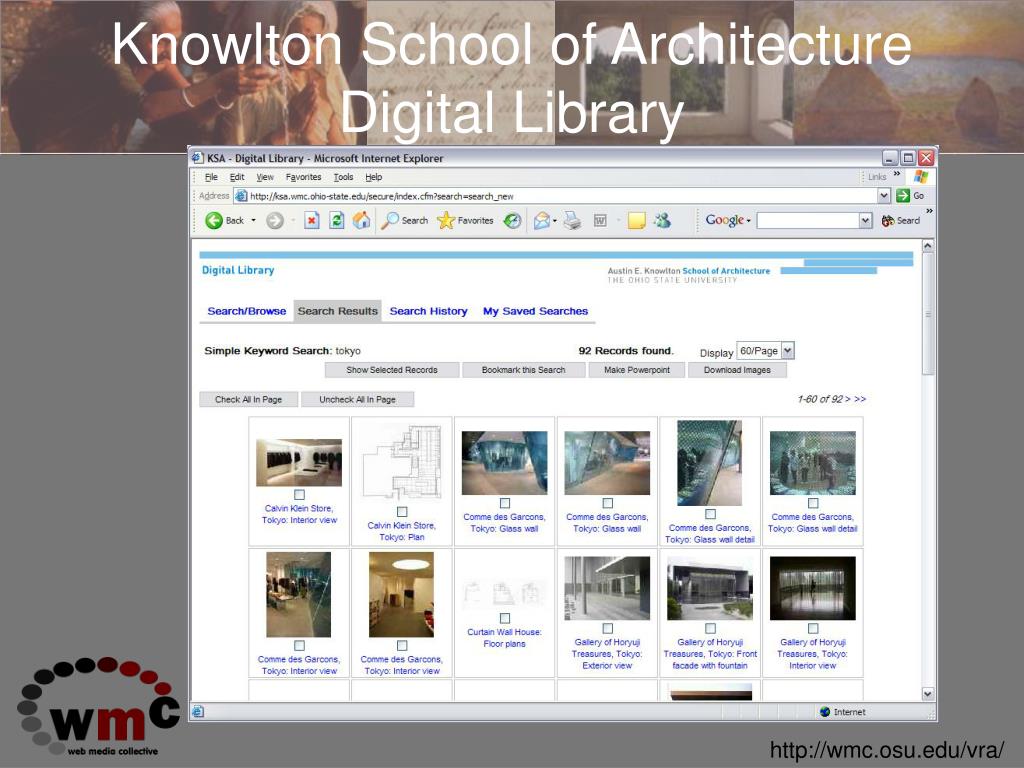The width and height of the screenshot is (1024, 768).
Task: Open the File menu
Action: (x=211, y=177)
